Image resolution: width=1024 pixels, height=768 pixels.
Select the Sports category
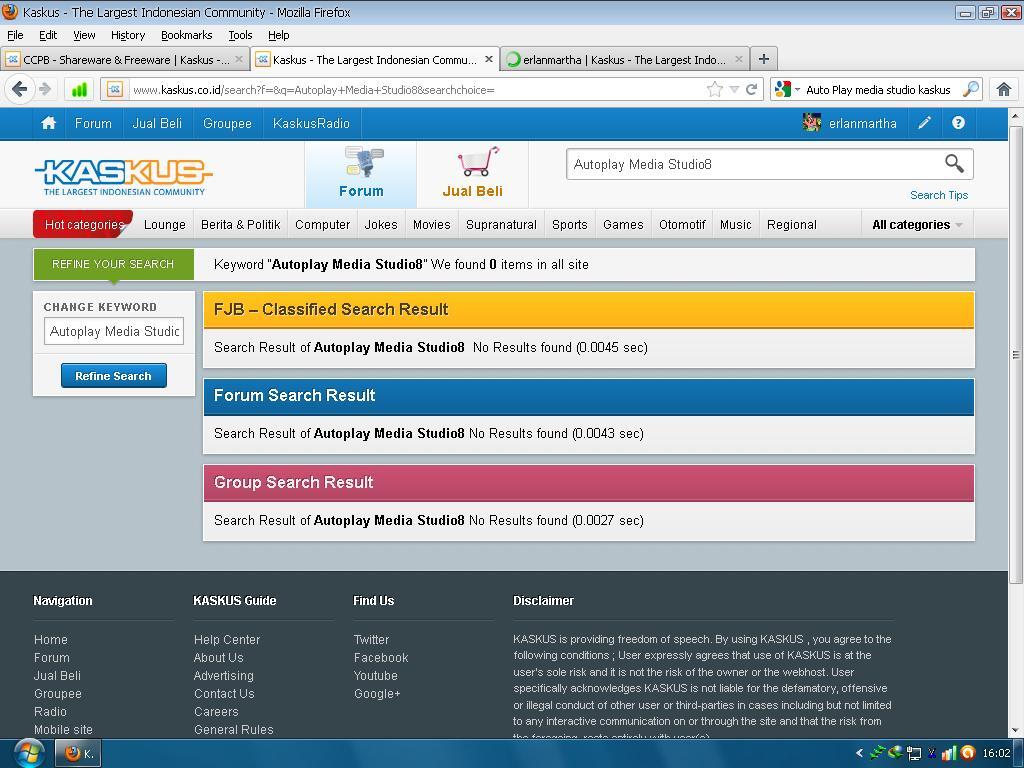[569, 225]
